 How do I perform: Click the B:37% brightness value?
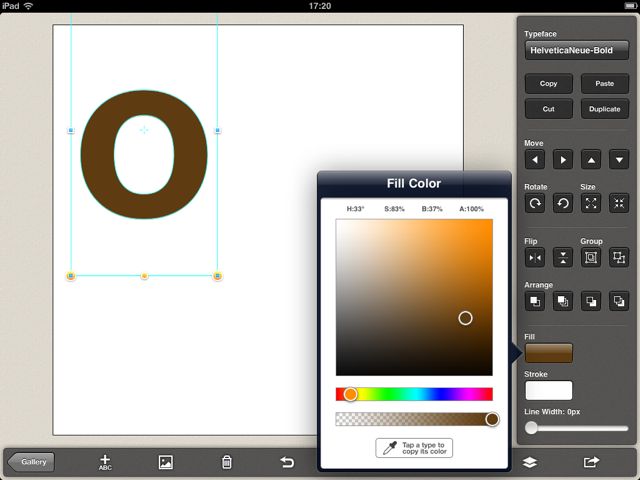coord(432,209)
